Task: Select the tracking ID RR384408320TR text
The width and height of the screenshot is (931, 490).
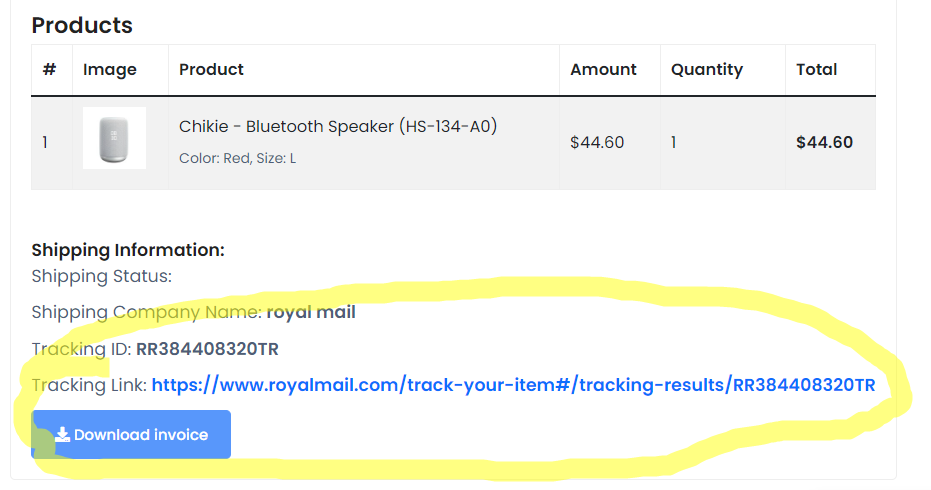Action: click(x=207, y=349)
